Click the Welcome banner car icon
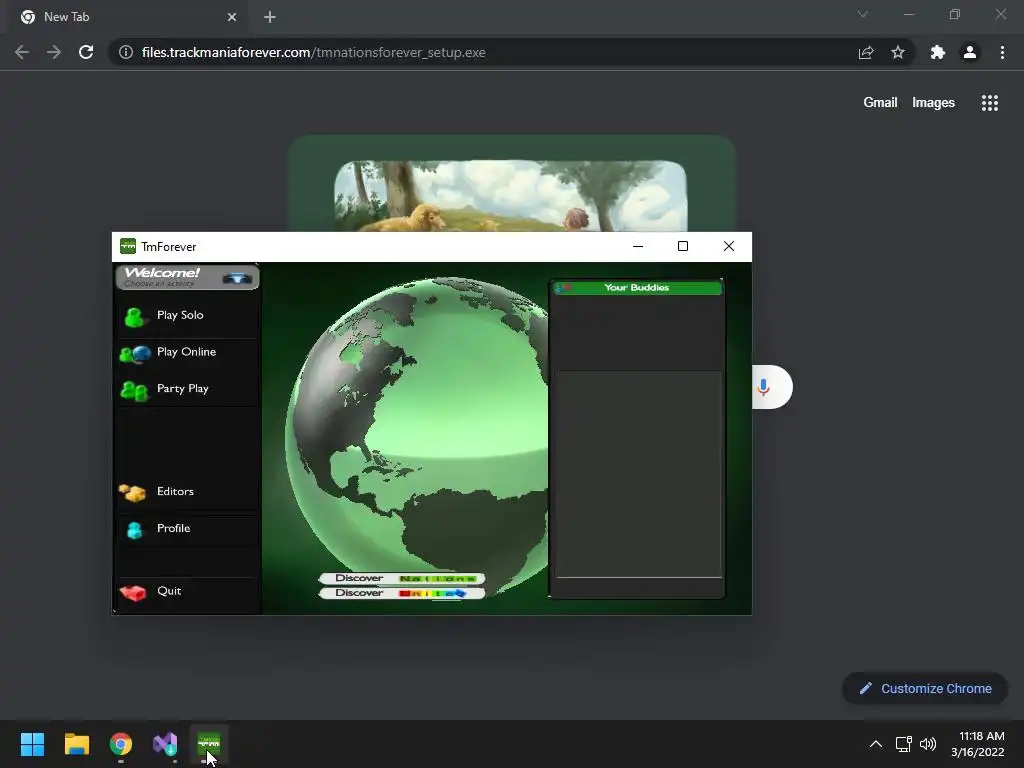Screen dimensions: 1024x768 [236, 278]
